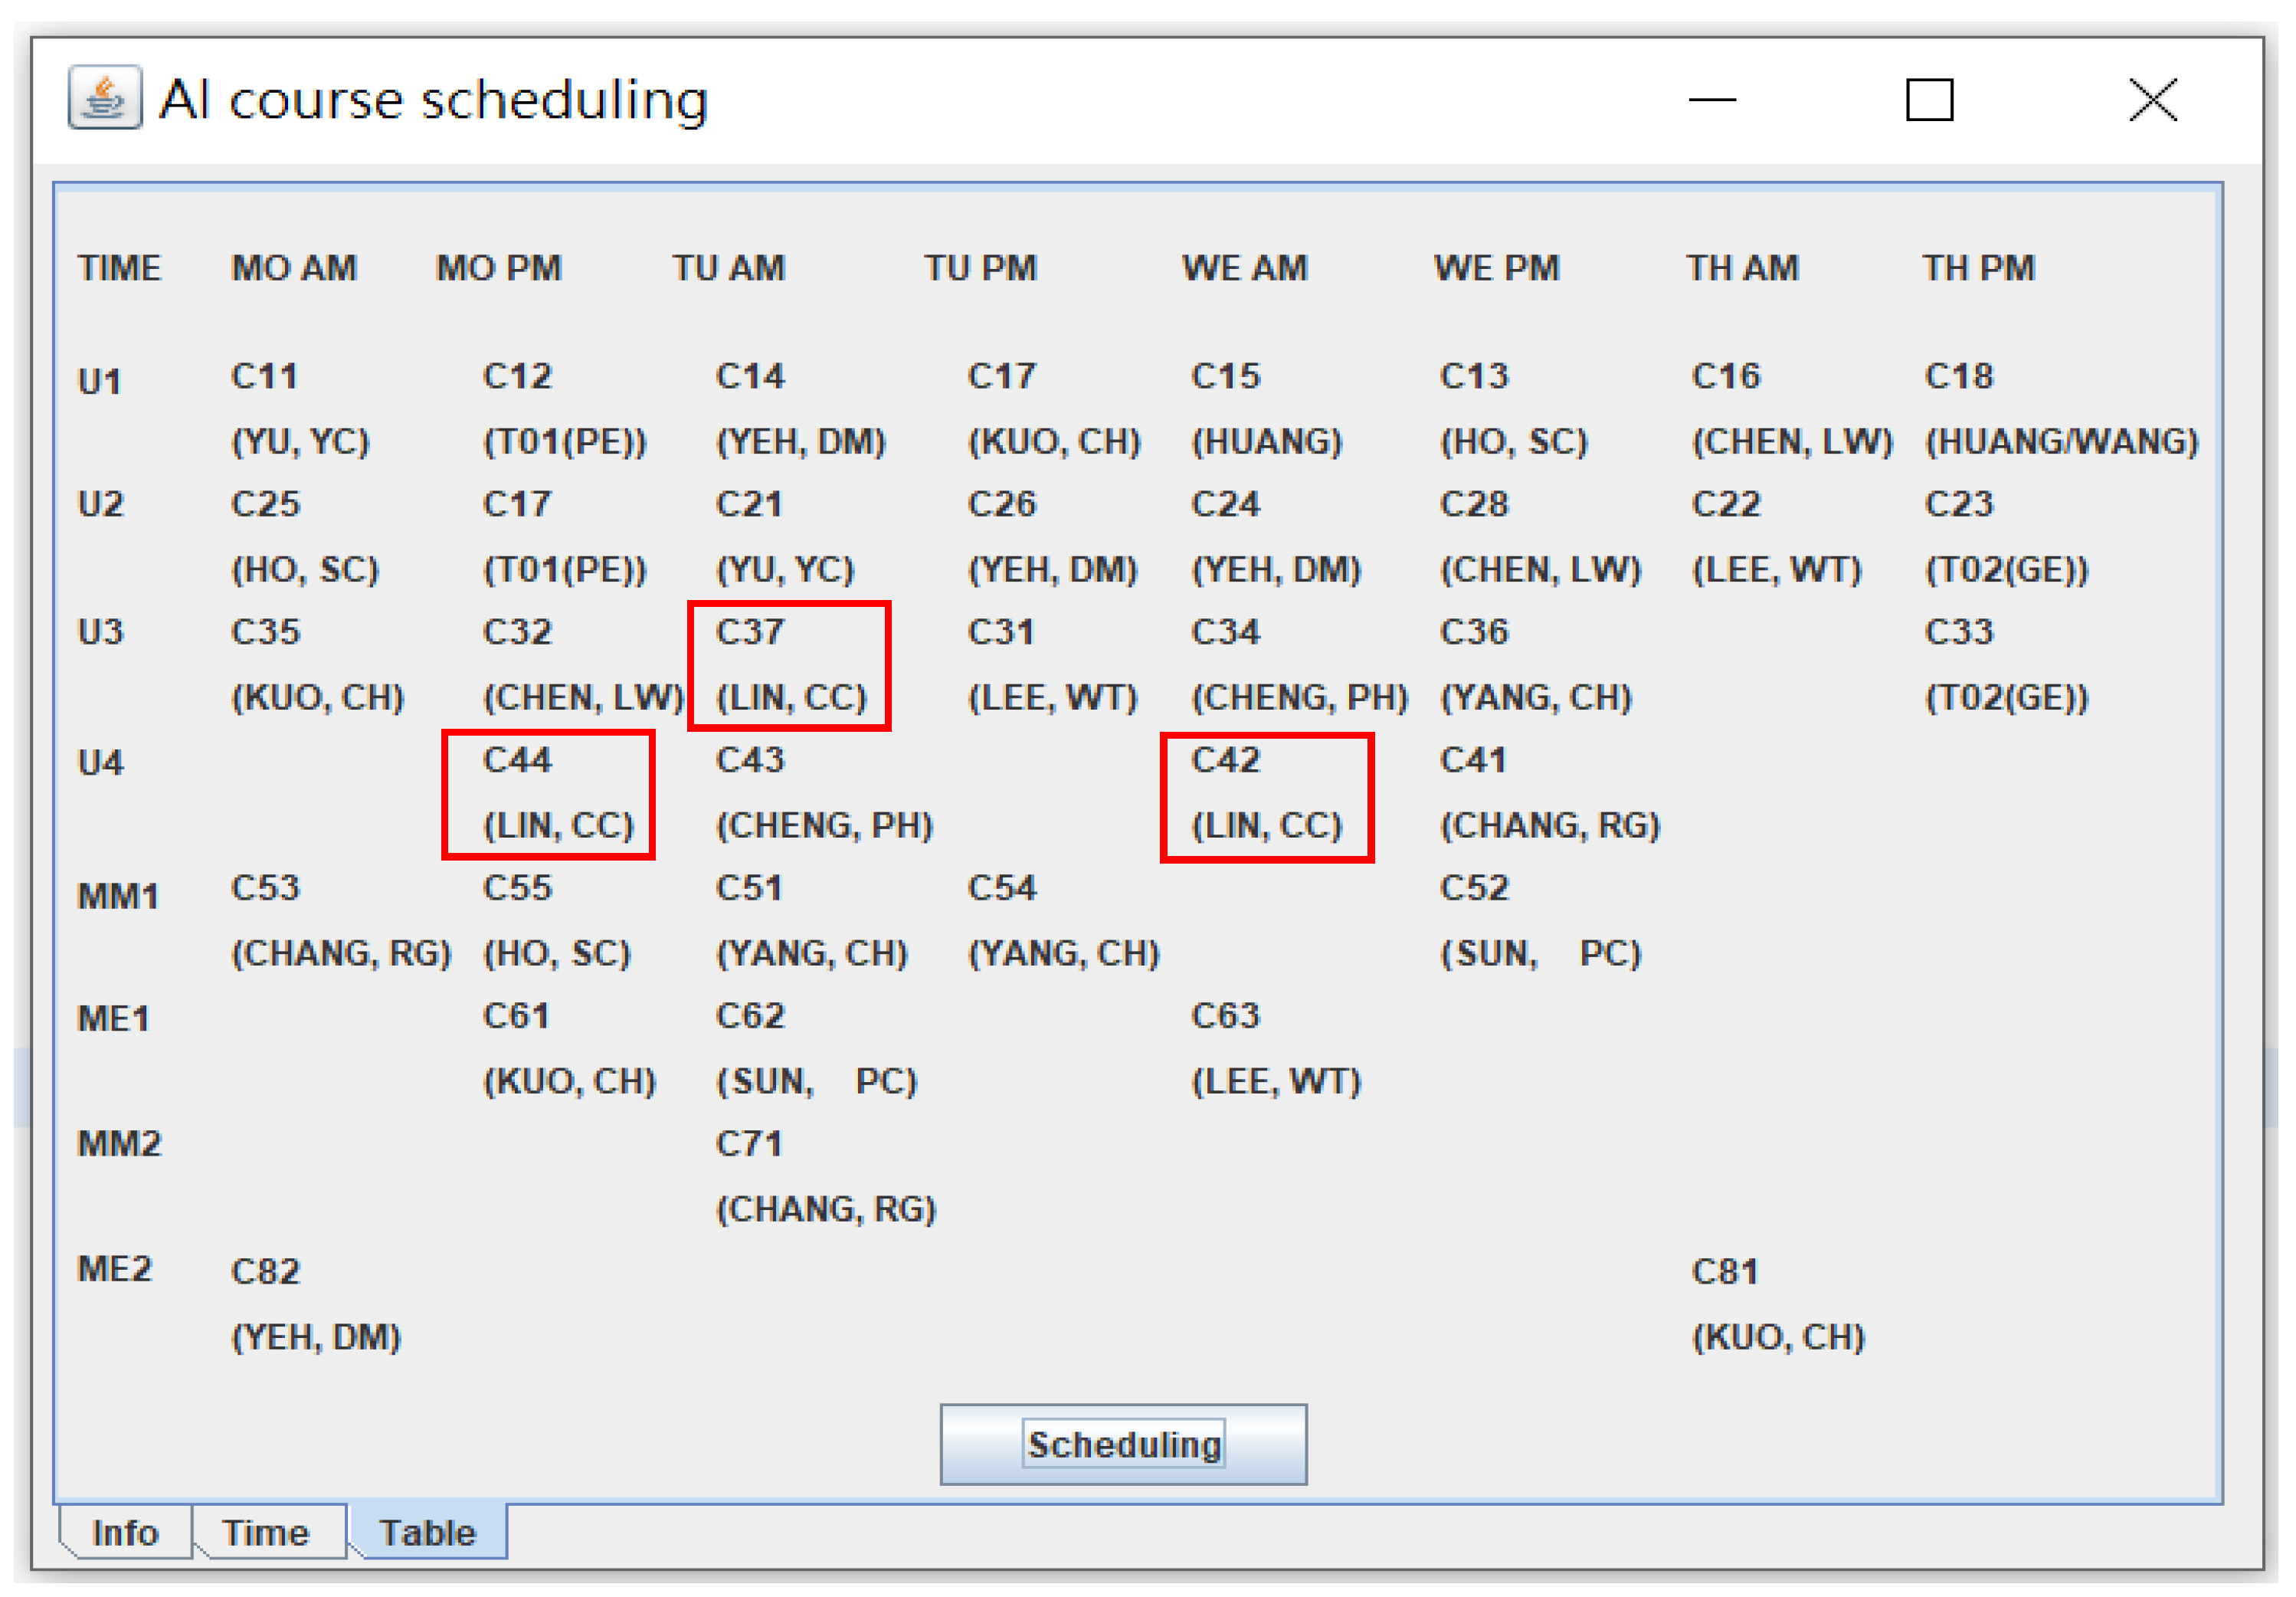This screenshot has width=2296, height=1597.
Task: Select course C18 cell
Action: [1959, 375]
